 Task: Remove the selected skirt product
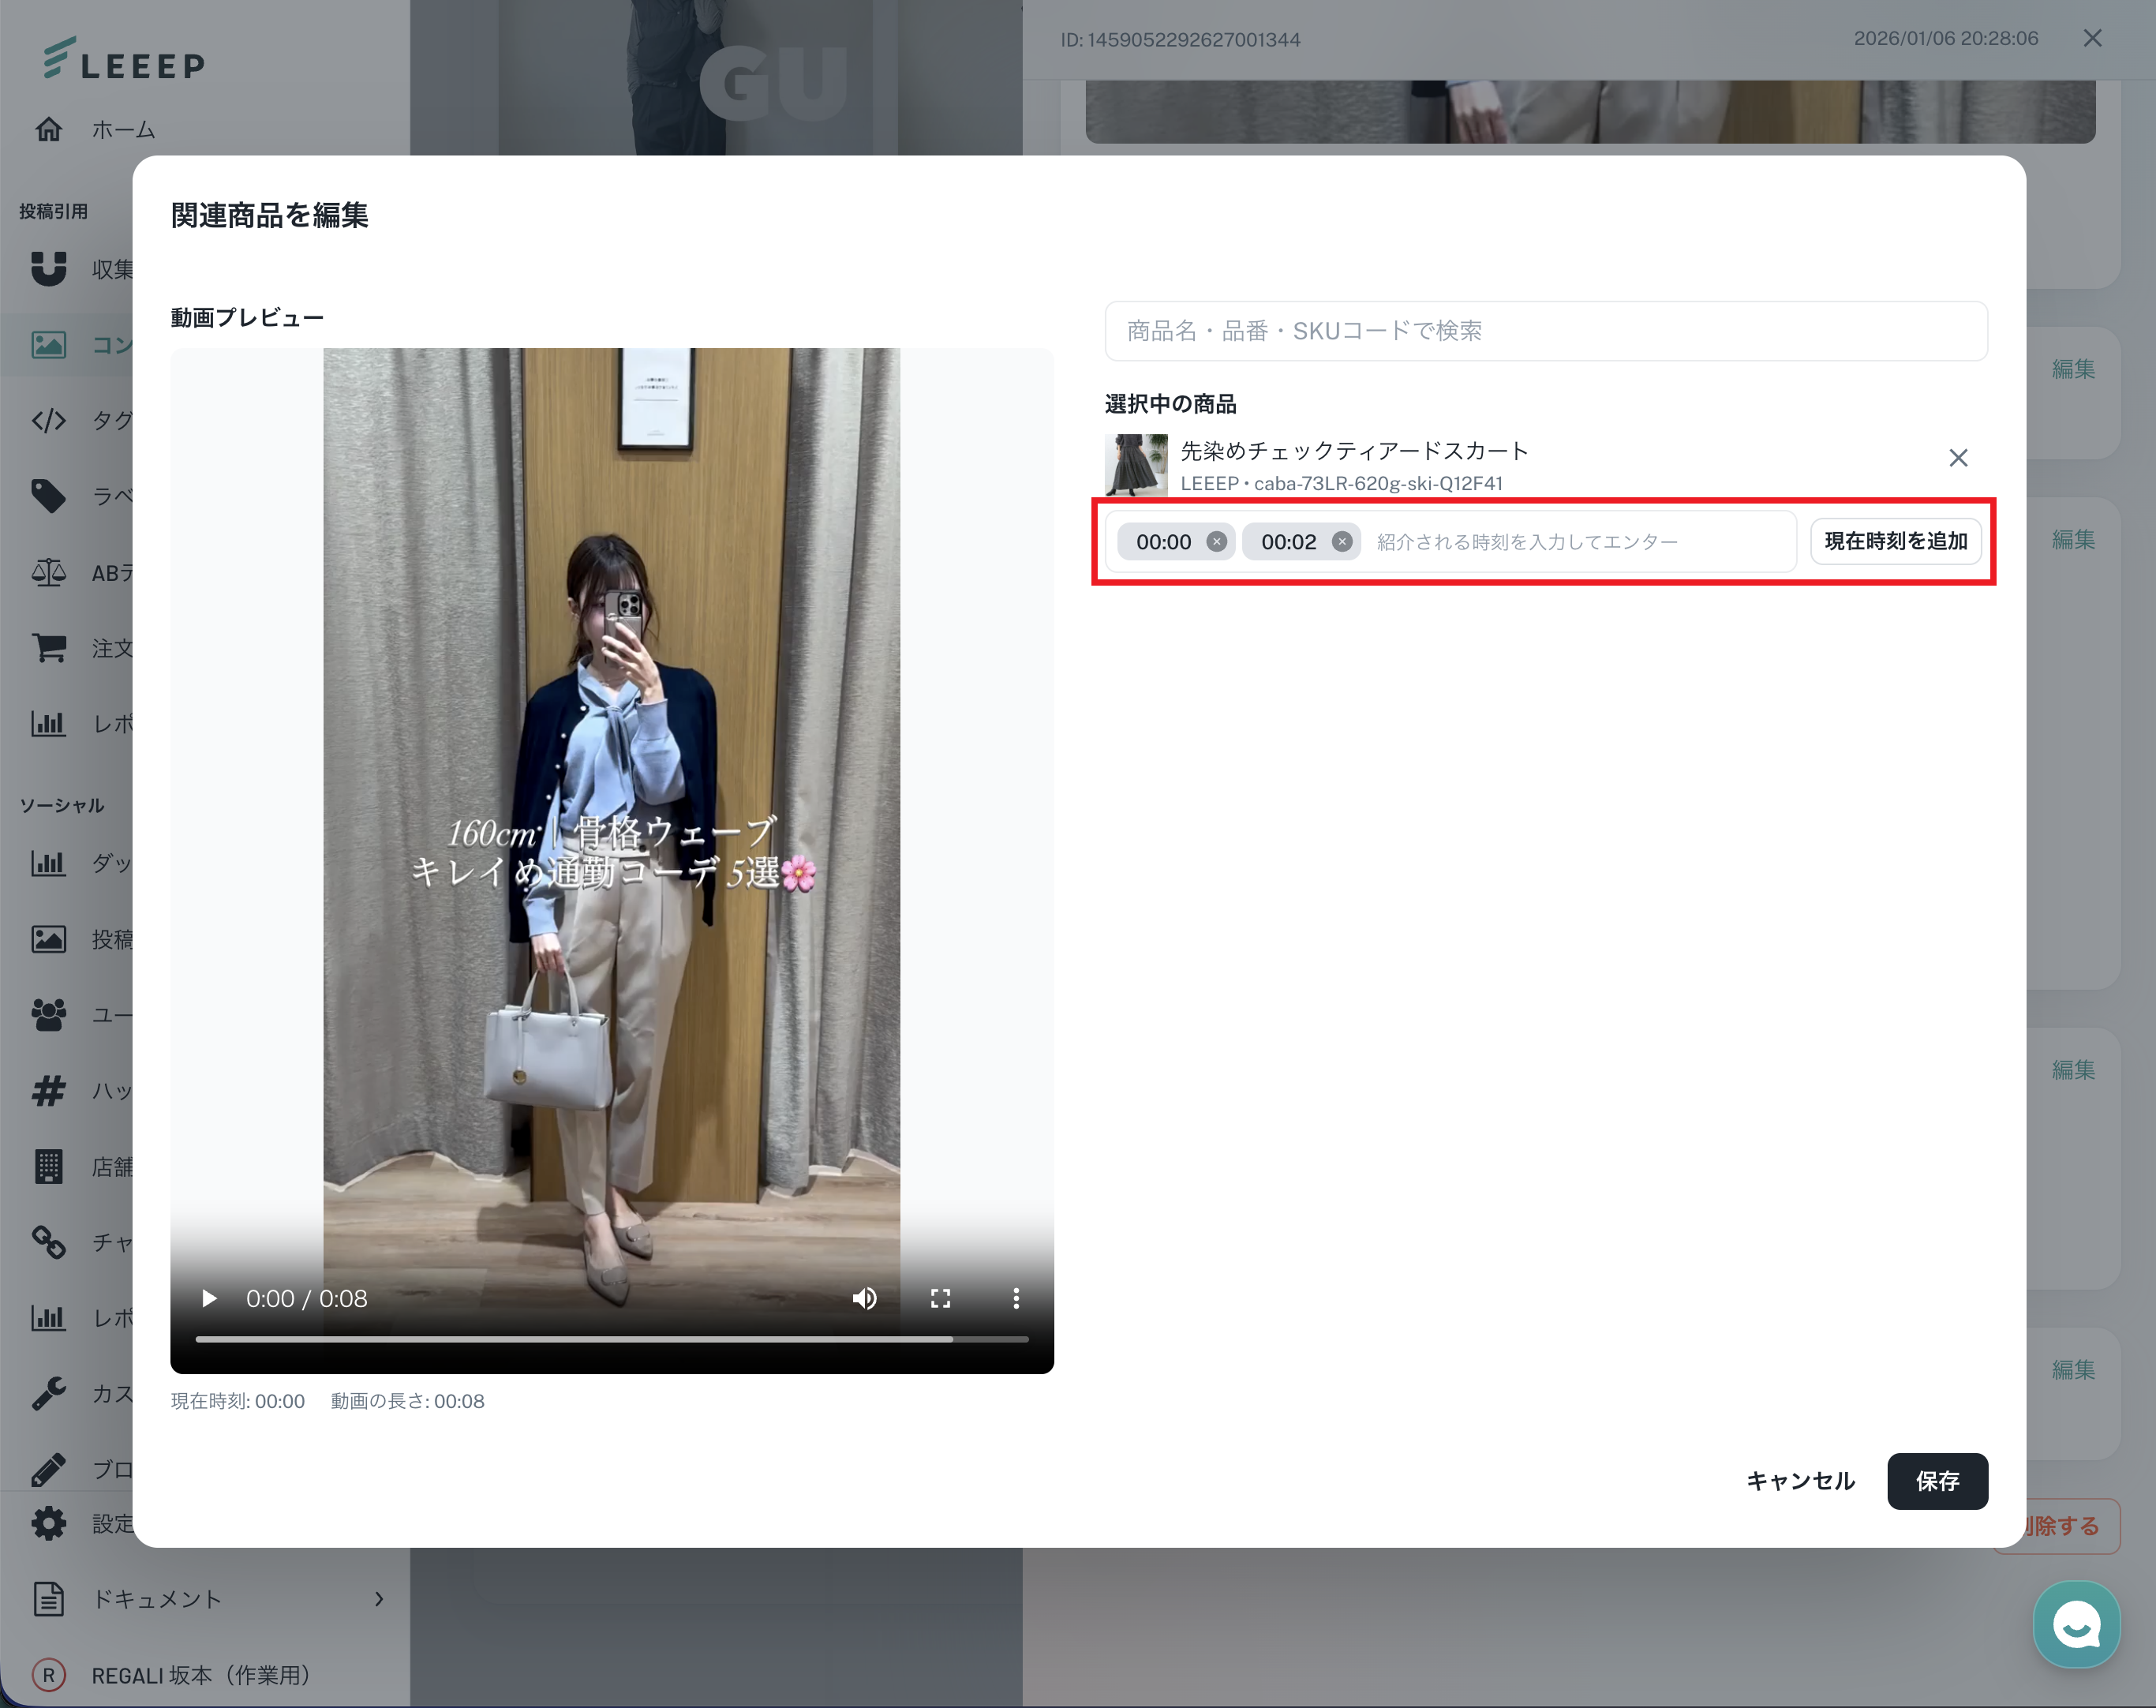[x=1958, y=458]
